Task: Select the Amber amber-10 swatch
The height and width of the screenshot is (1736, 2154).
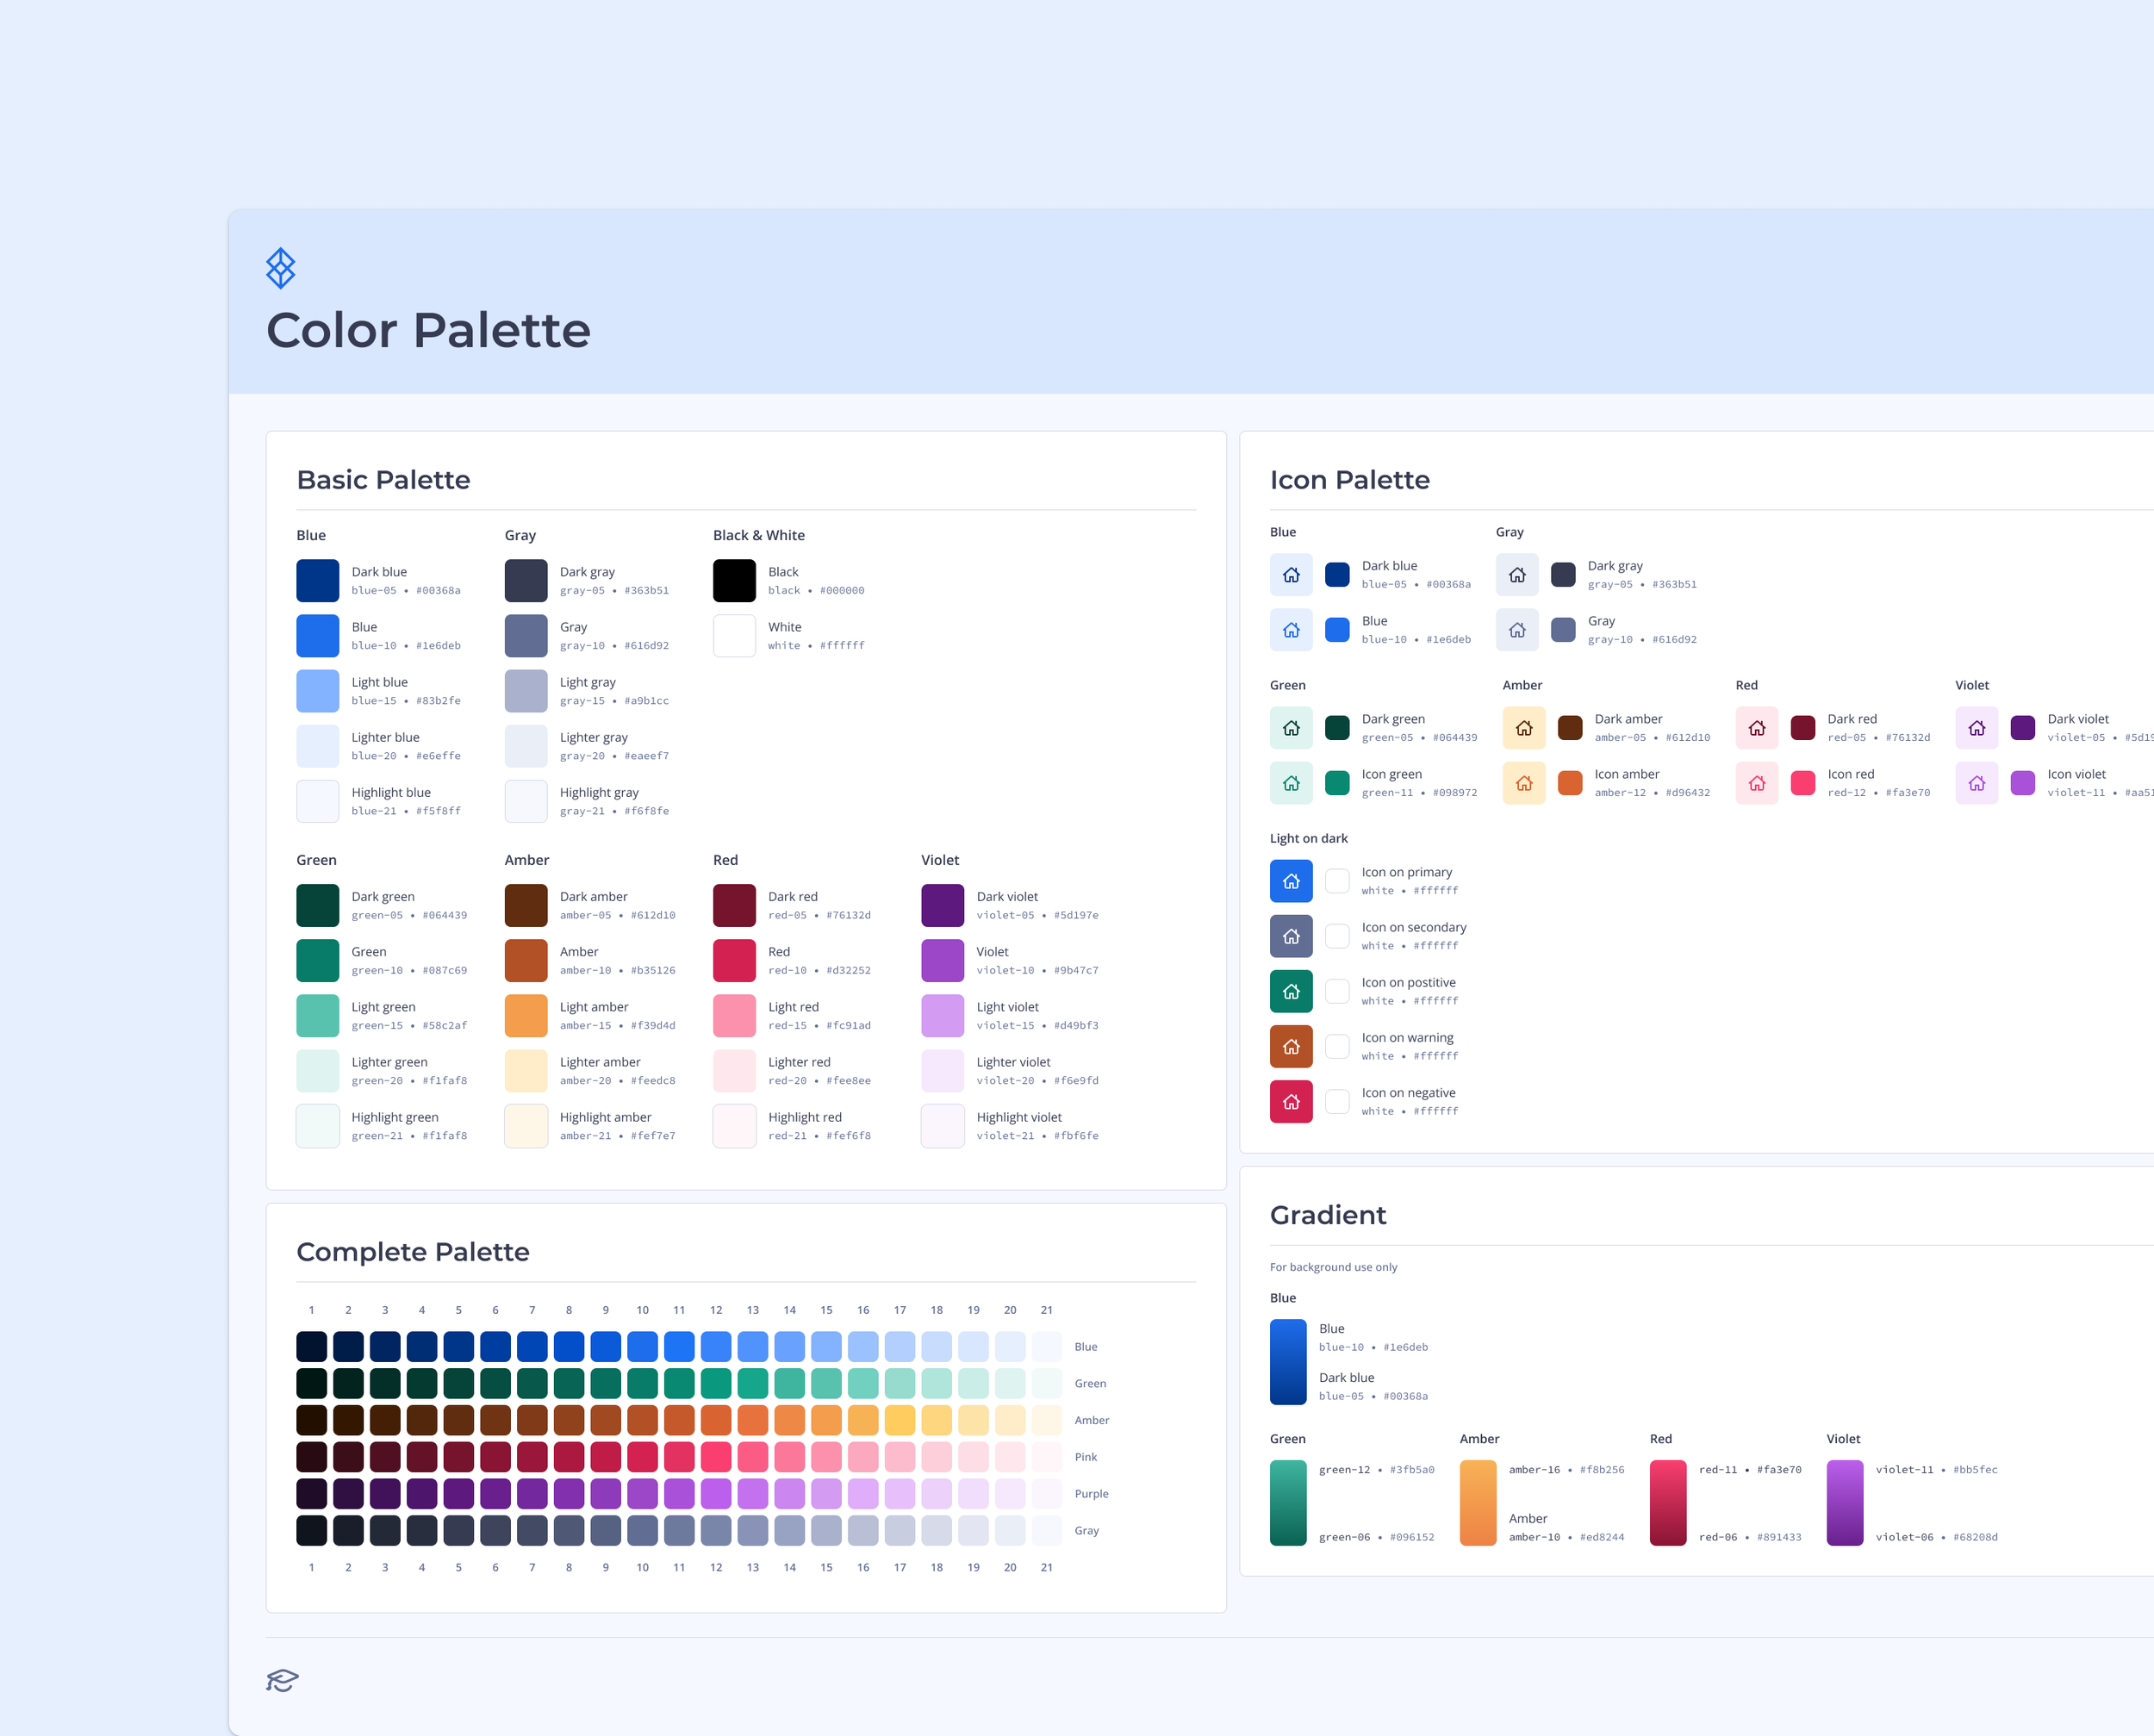Action: click(x=526, y=961)
